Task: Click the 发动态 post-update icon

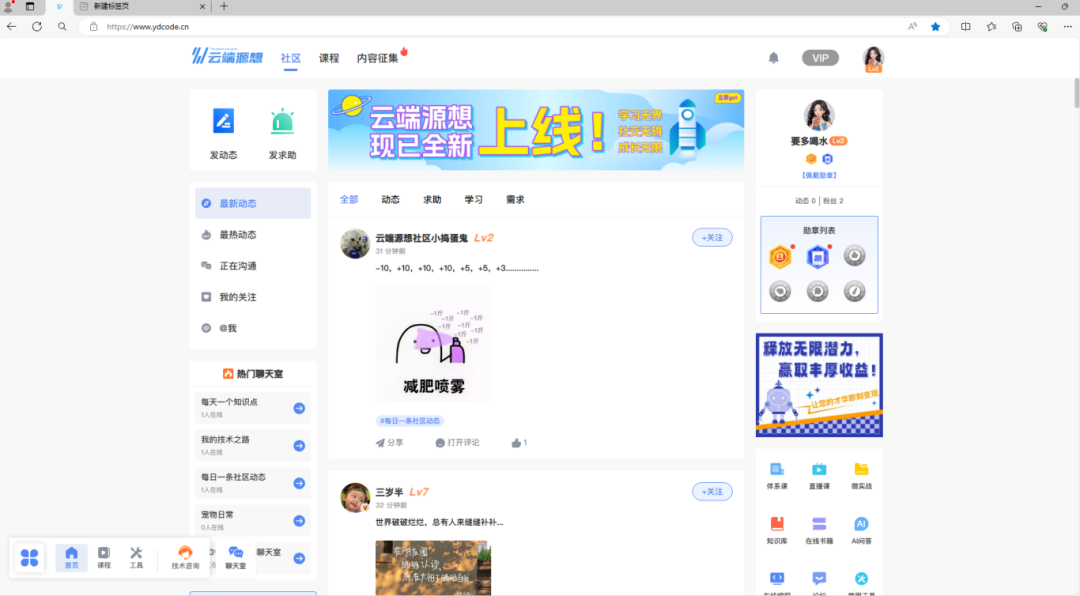Action: pos(223,121)
